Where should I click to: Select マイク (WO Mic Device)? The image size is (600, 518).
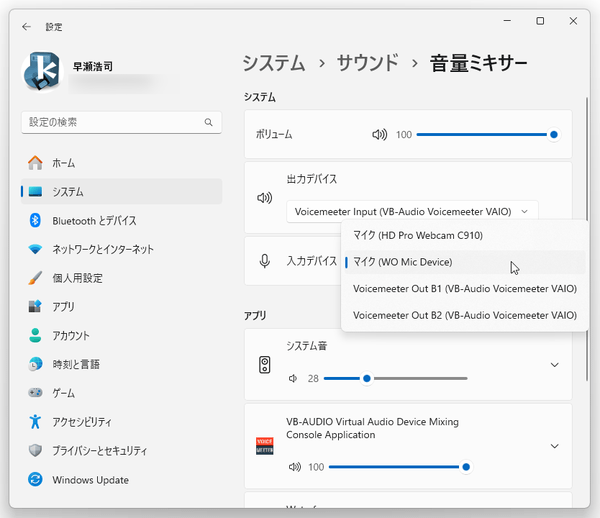tap(465, 262)
